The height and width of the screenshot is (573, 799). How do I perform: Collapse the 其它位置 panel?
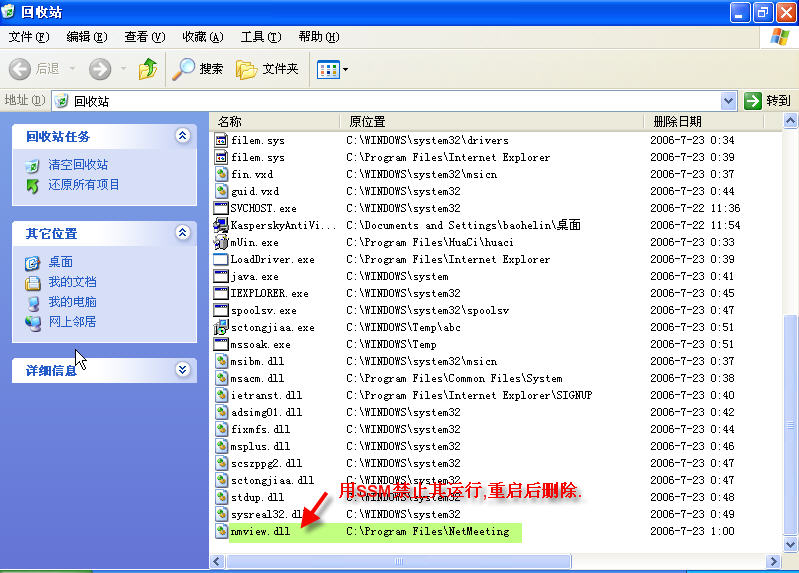click(x=182, y=233)
